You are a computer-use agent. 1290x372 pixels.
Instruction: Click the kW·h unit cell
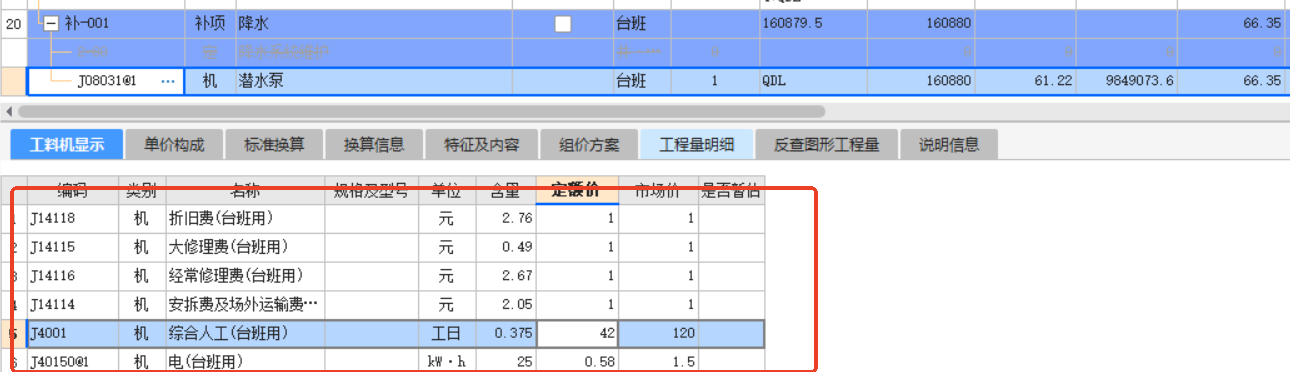click(447, 361)
